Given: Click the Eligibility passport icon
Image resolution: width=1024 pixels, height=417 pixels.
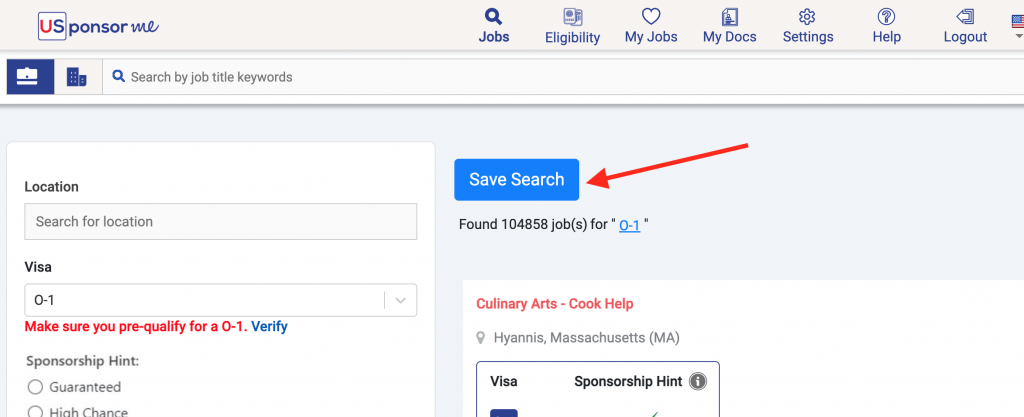Looking at the screenshot, I should pyautogui.click(x=572, y=16).
